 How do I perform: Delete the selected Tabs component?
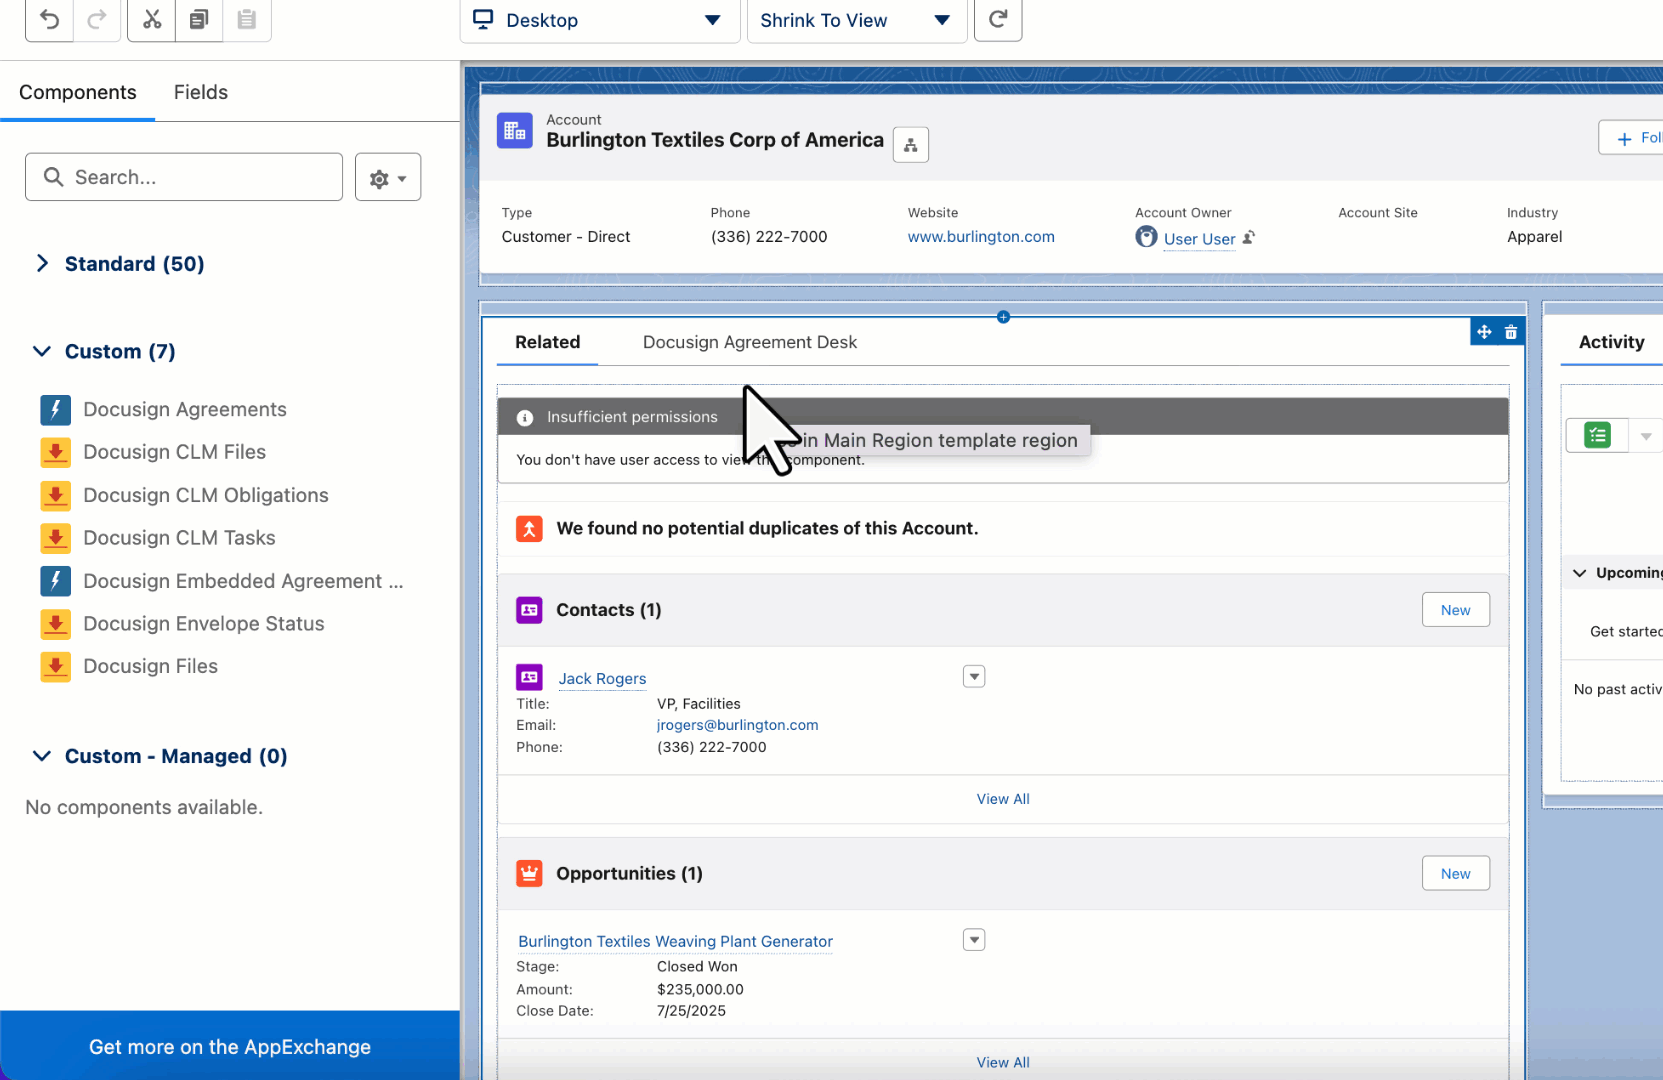[1511, 331]
